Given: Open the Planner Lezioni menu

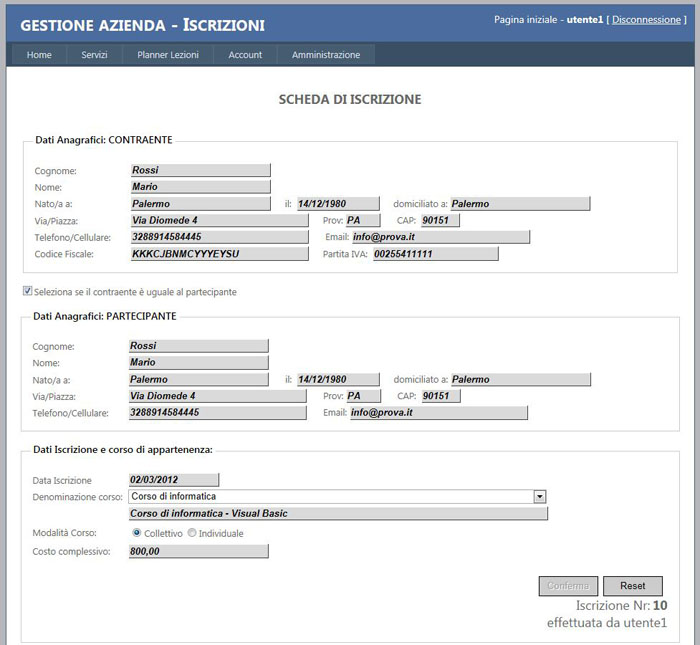Looking at the screenshot, I should tap(168, 54).
